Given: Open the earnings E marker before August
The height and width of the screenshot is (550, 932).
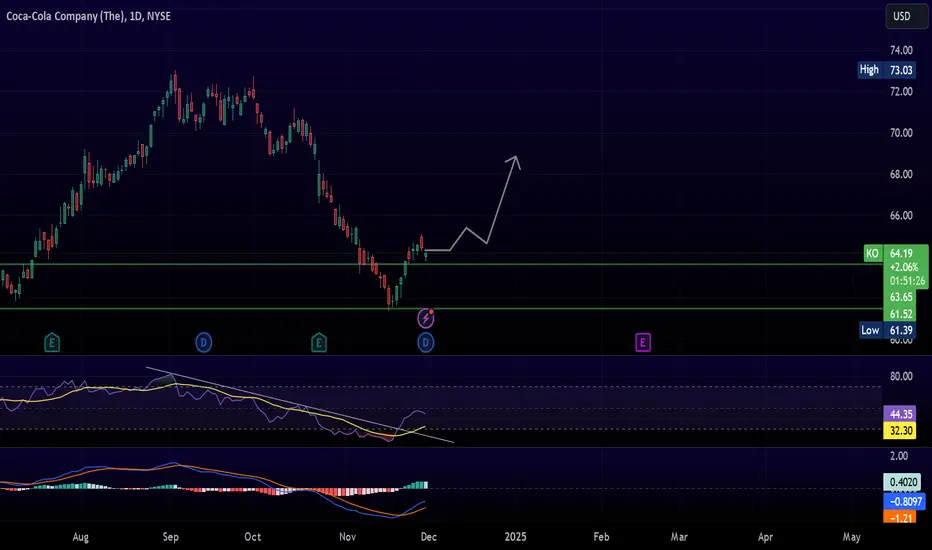Looking at the screenshot, I should pos(52,342).
